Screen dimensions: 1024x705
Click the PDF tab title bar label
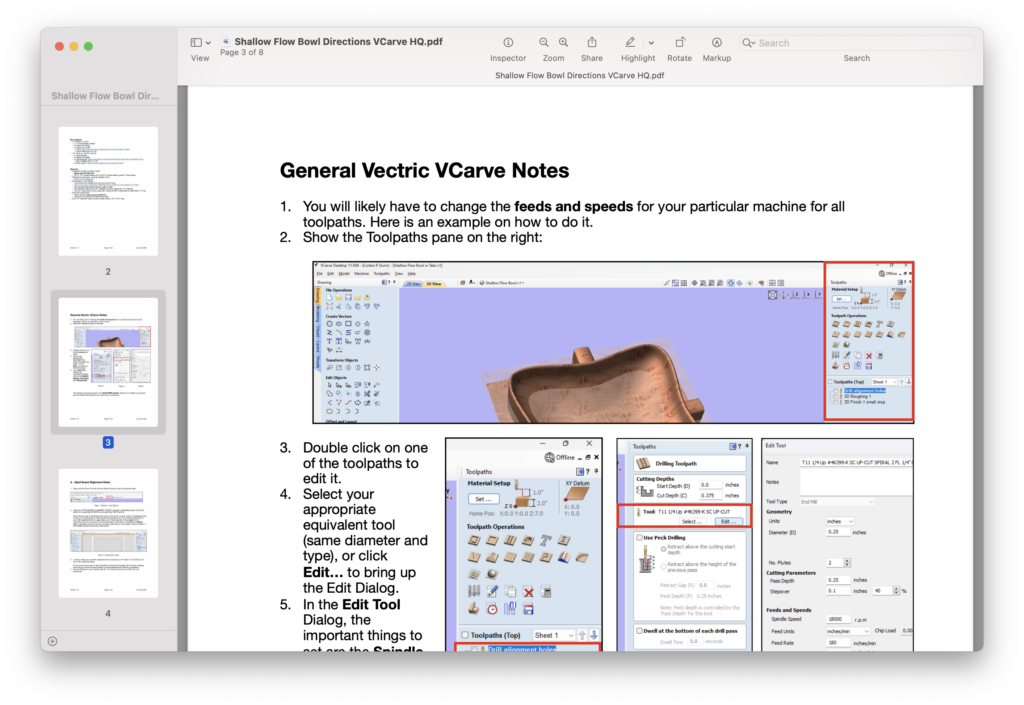pyautogui.click(x=579, y=75)
